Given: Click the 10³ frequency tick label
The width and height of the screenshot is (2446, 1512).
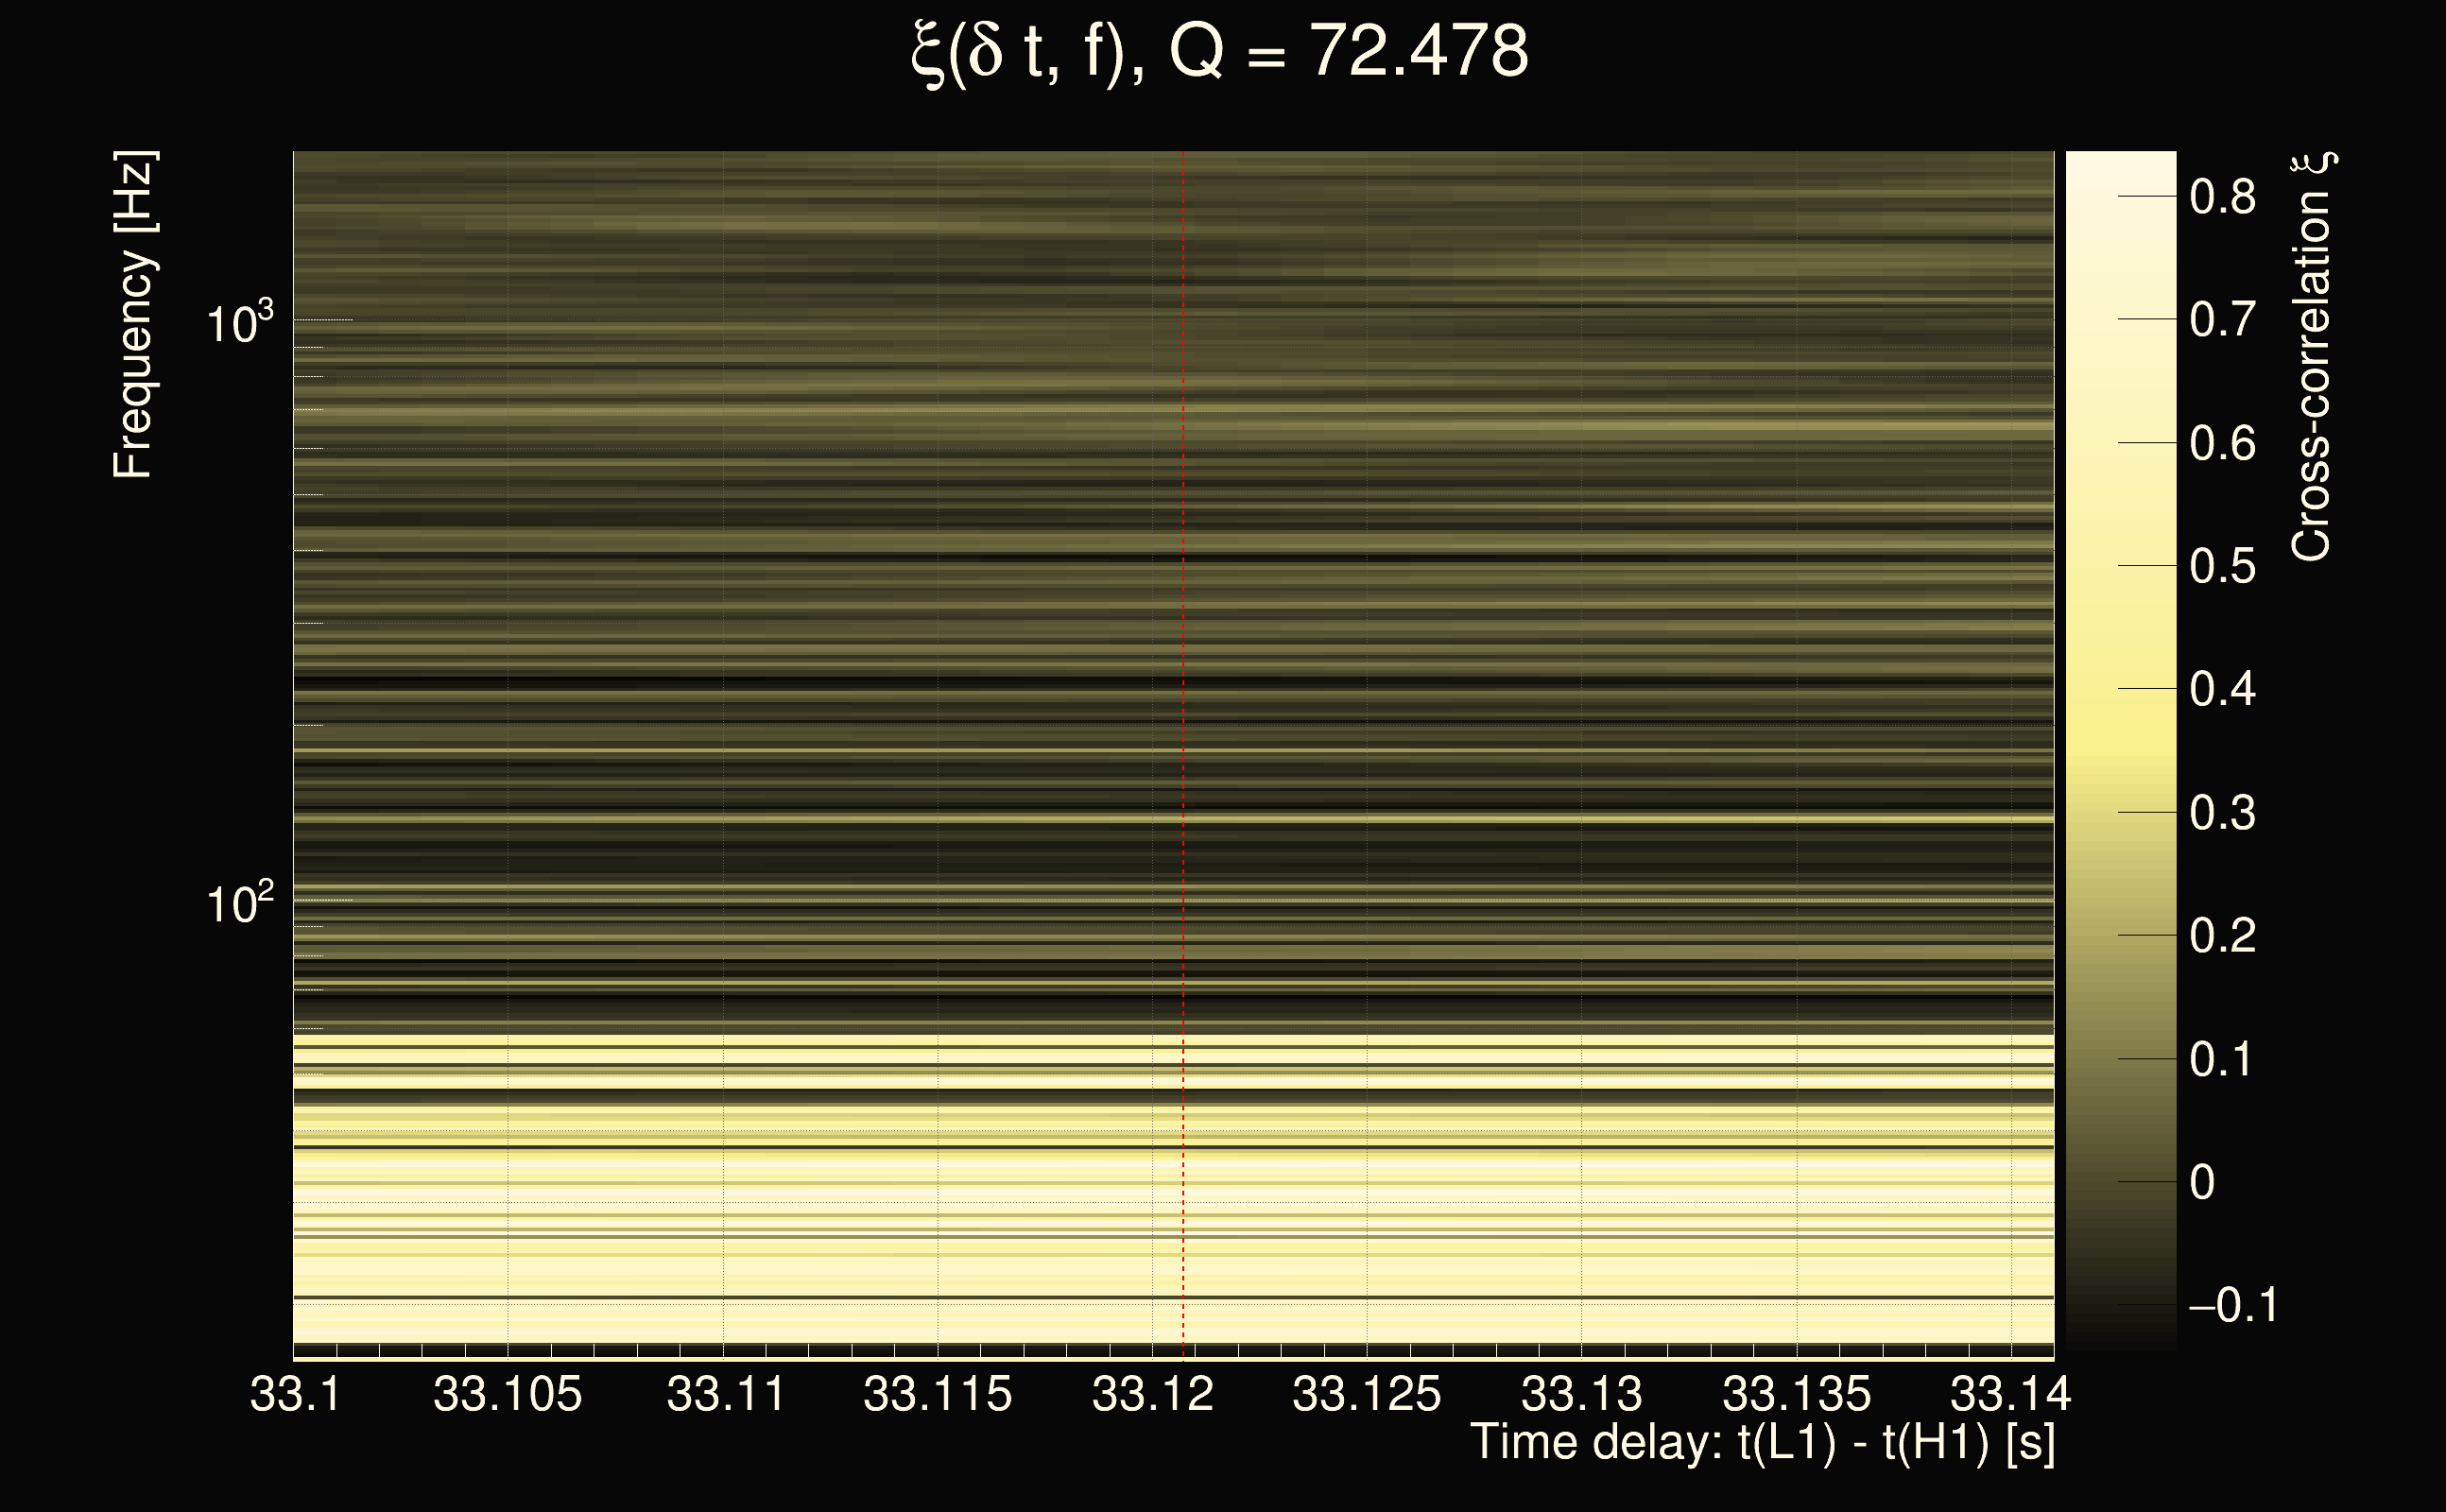Looking at the screenshot, I should 238,324.
